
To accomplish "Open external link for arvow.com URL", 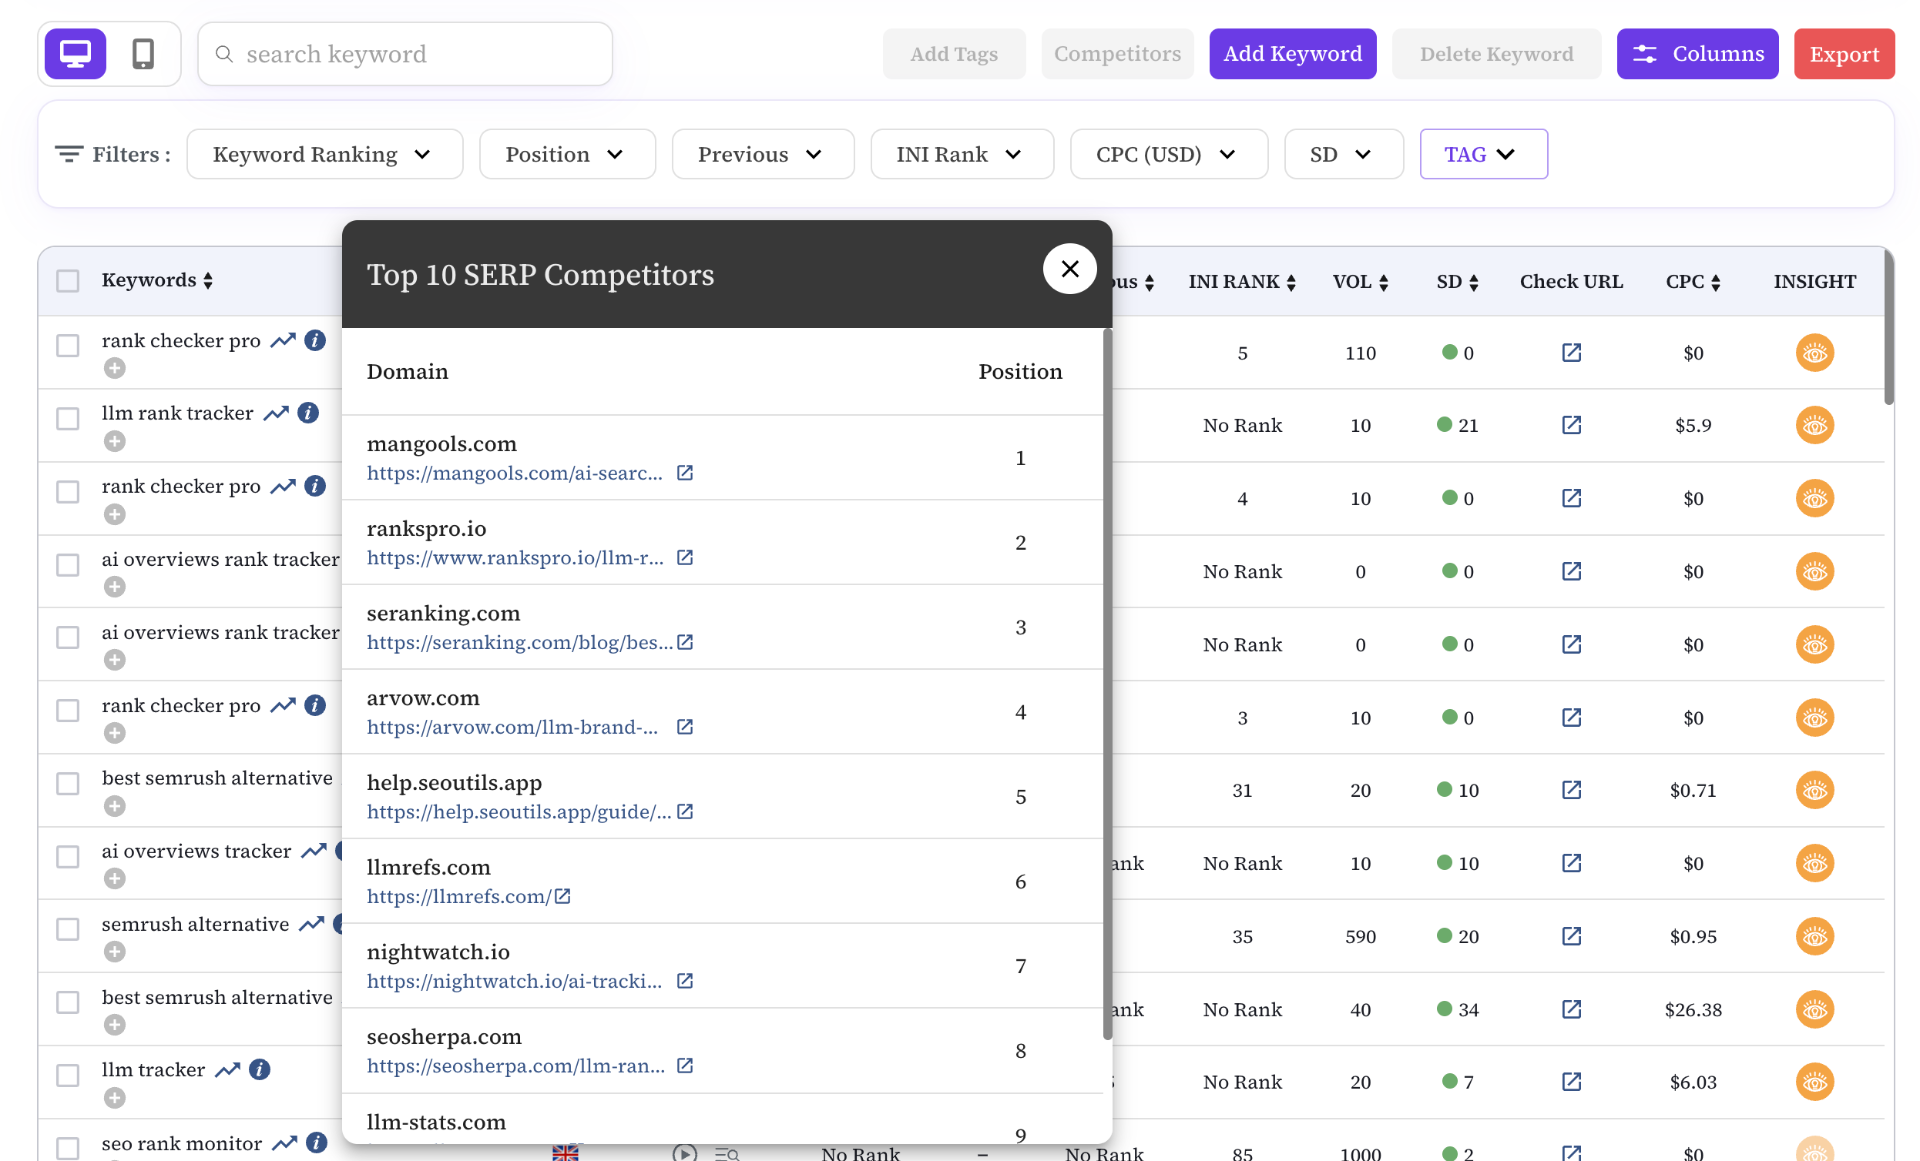I will pos(685,727).
